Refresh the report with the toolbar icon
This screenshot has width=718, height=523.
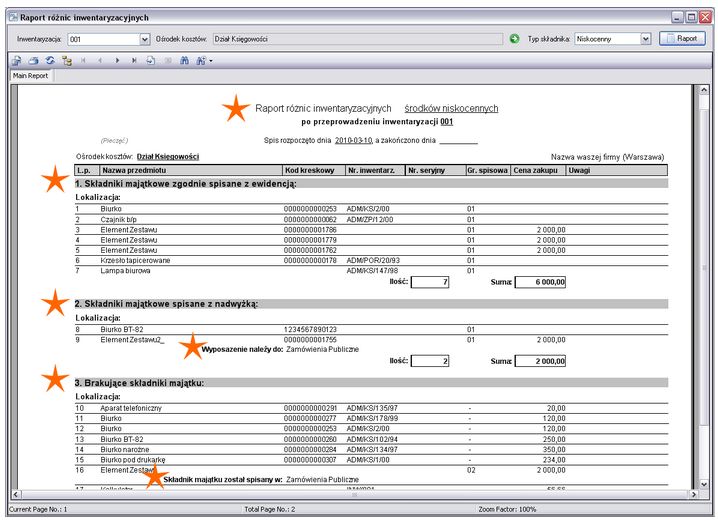50,61
